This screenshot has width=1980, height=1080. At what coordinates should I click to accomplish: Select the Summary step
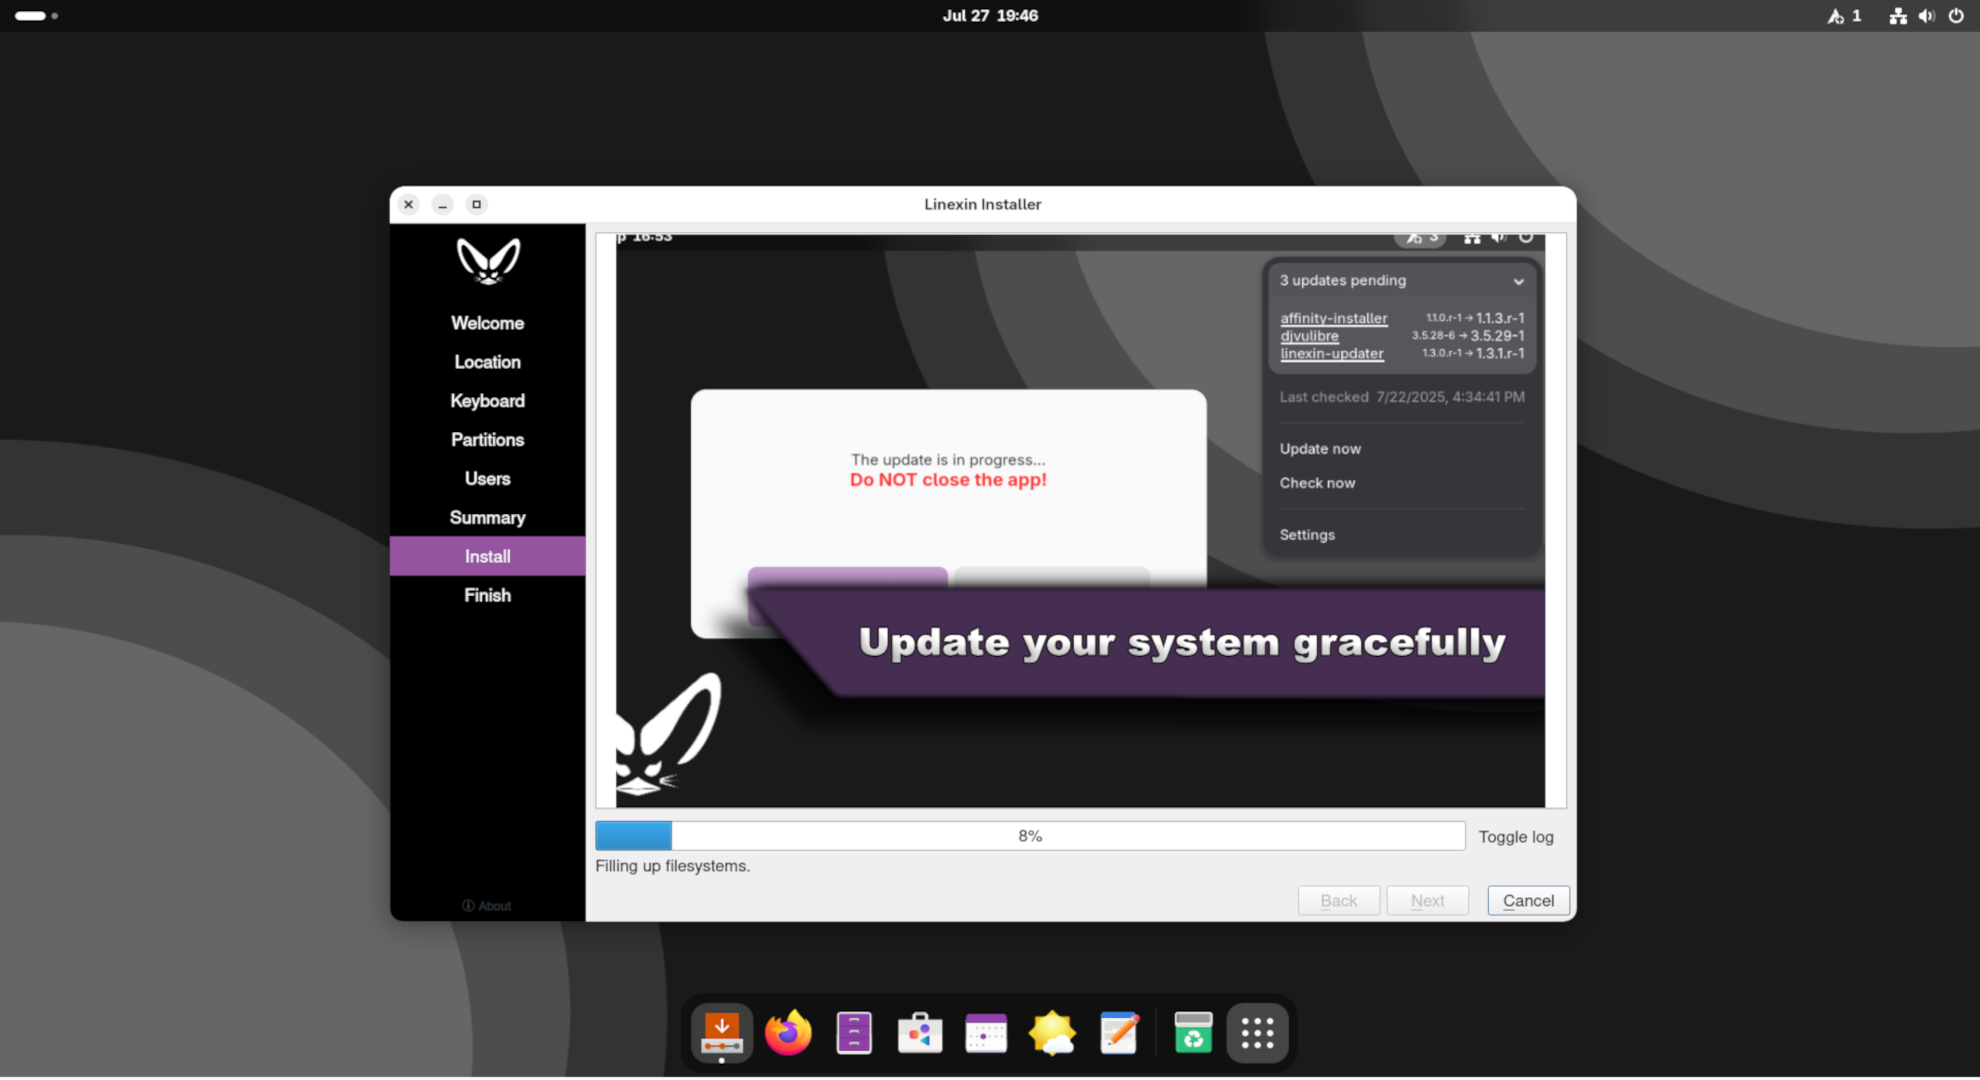click(487, 518)
